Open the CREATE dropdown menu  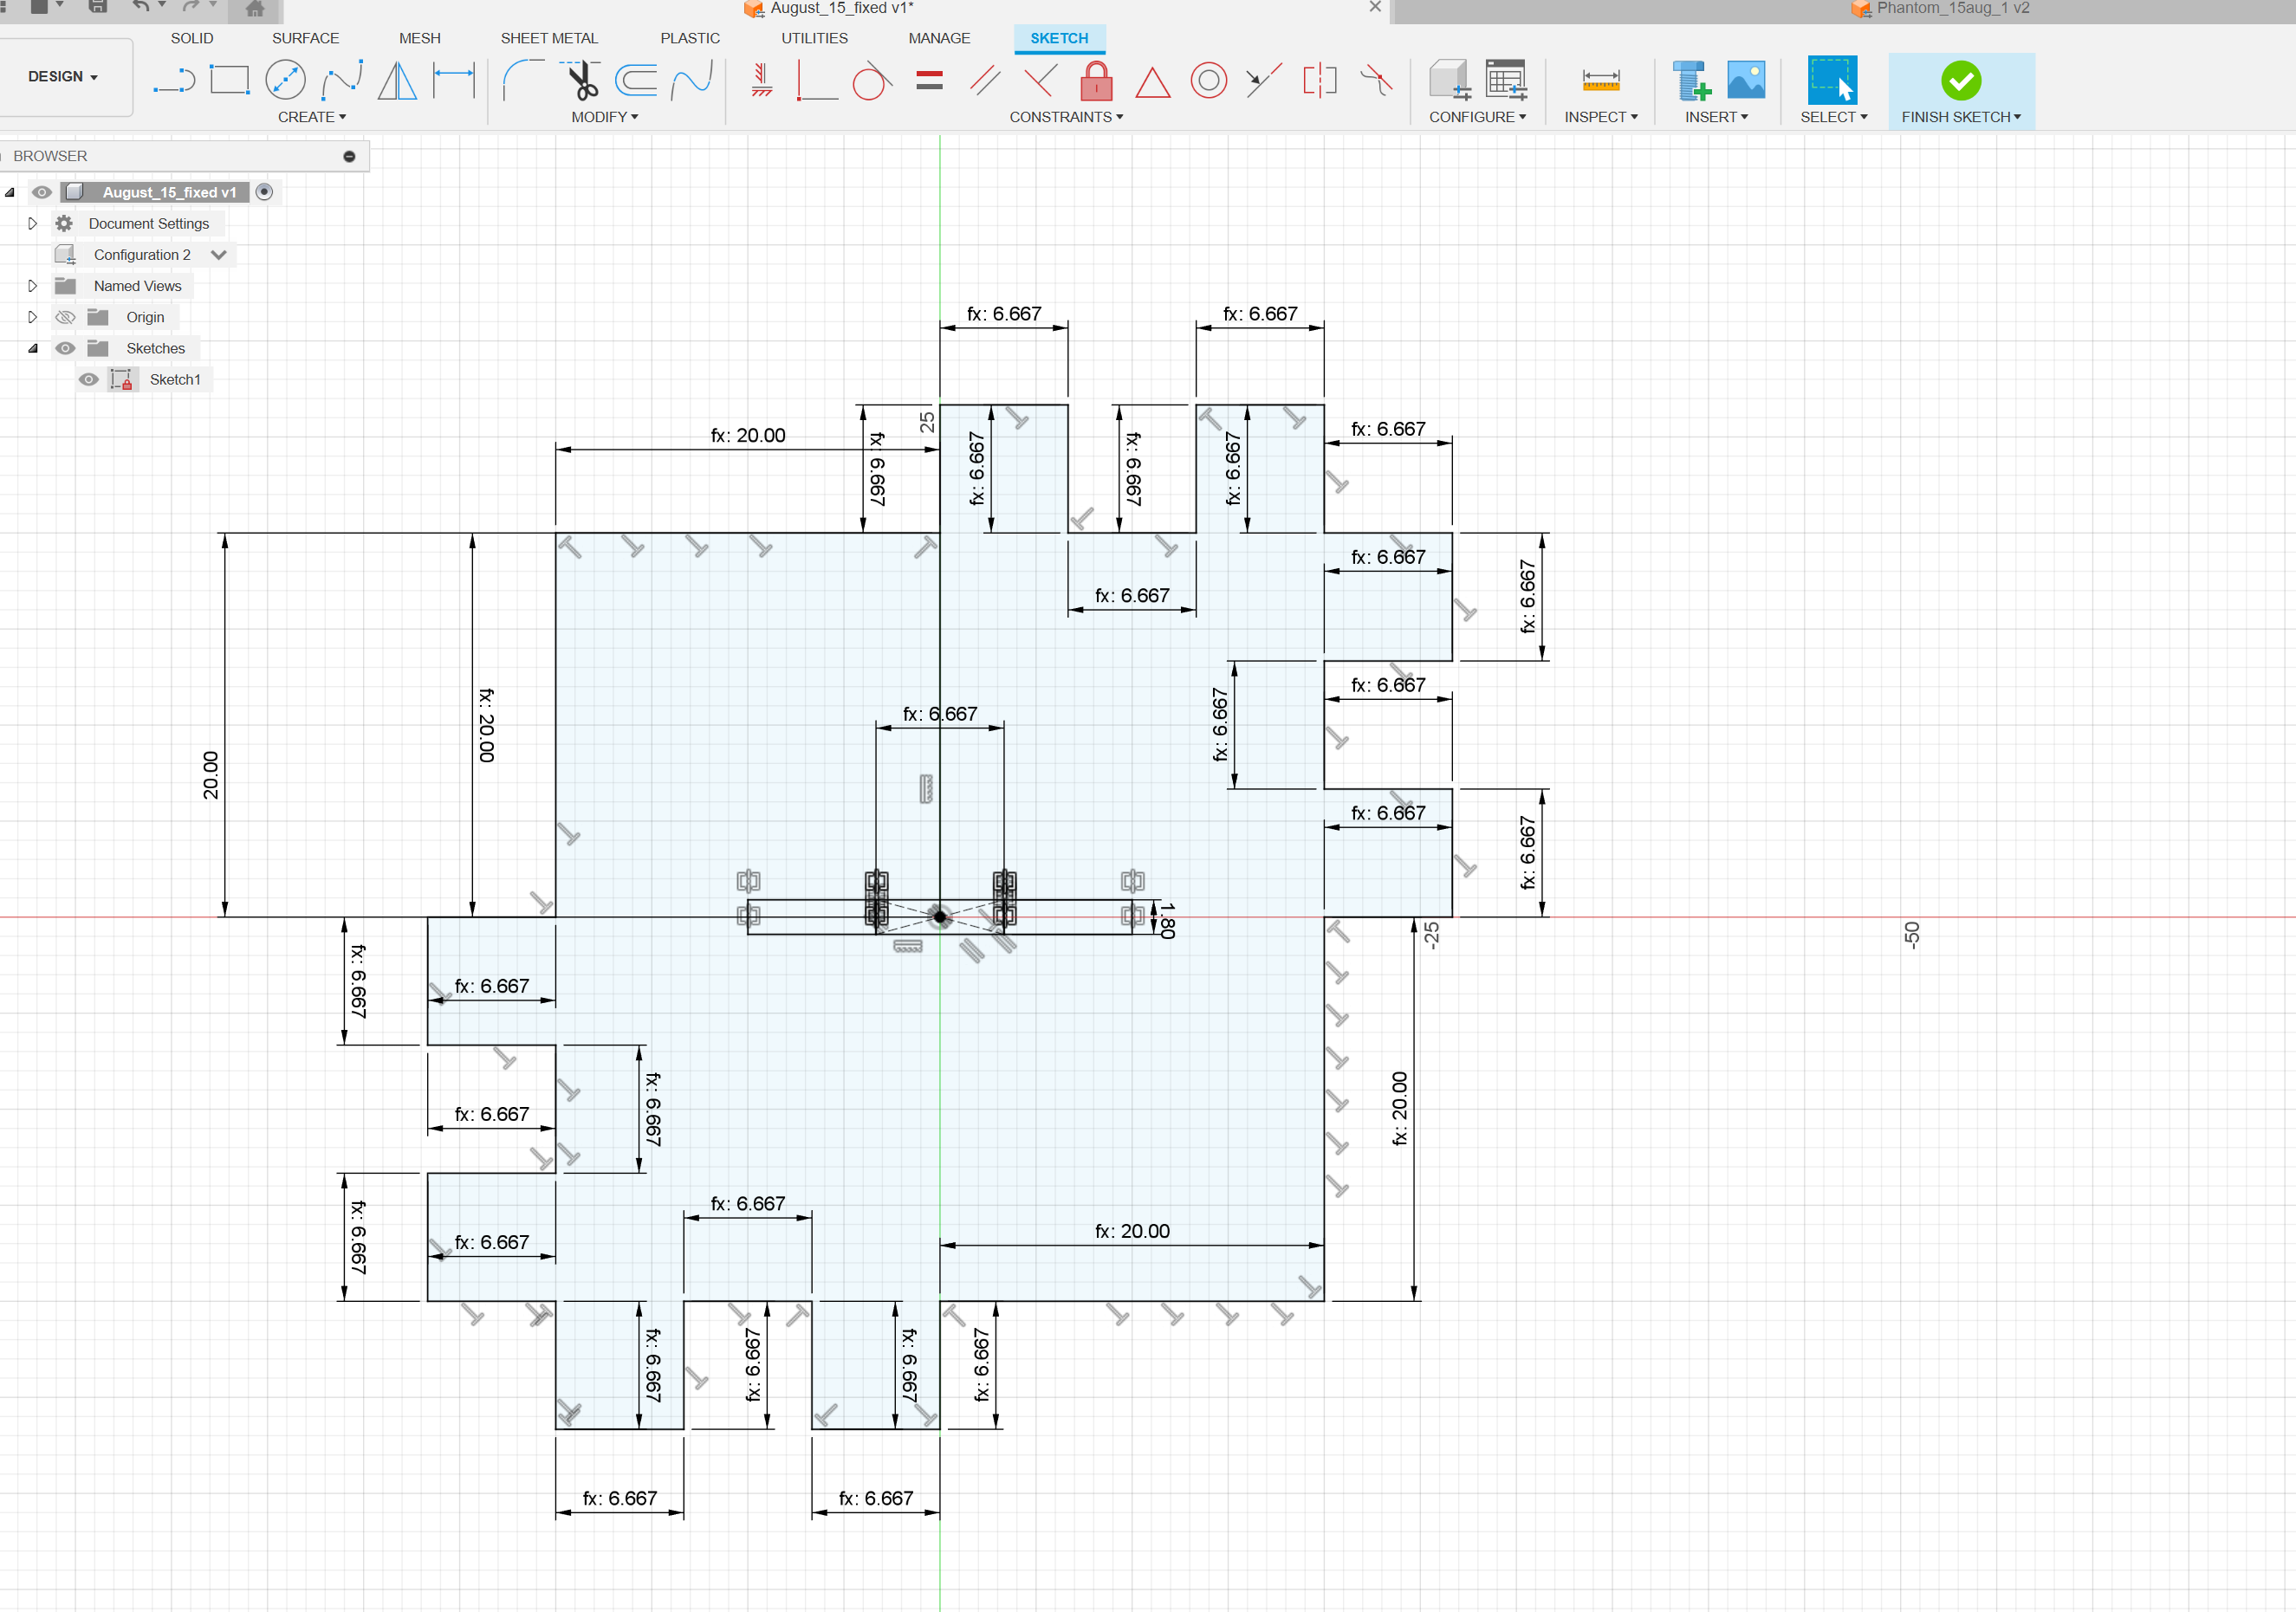[312, 117]
